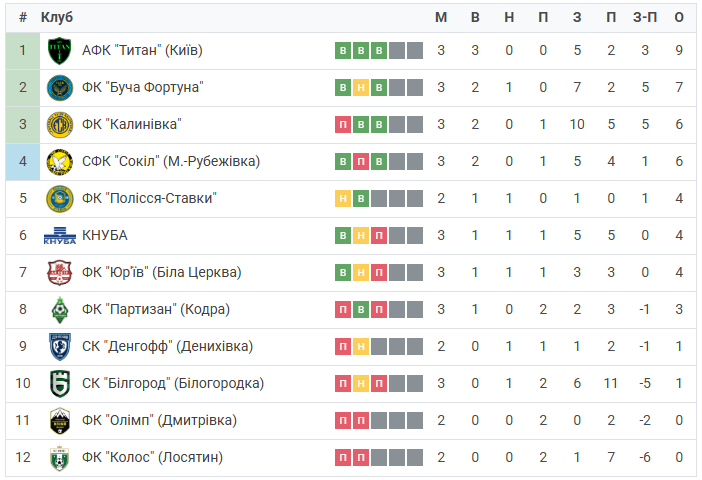Click the AFK Титан club logo
Viewport: 702px width, 480px height.
coord(60,51)
